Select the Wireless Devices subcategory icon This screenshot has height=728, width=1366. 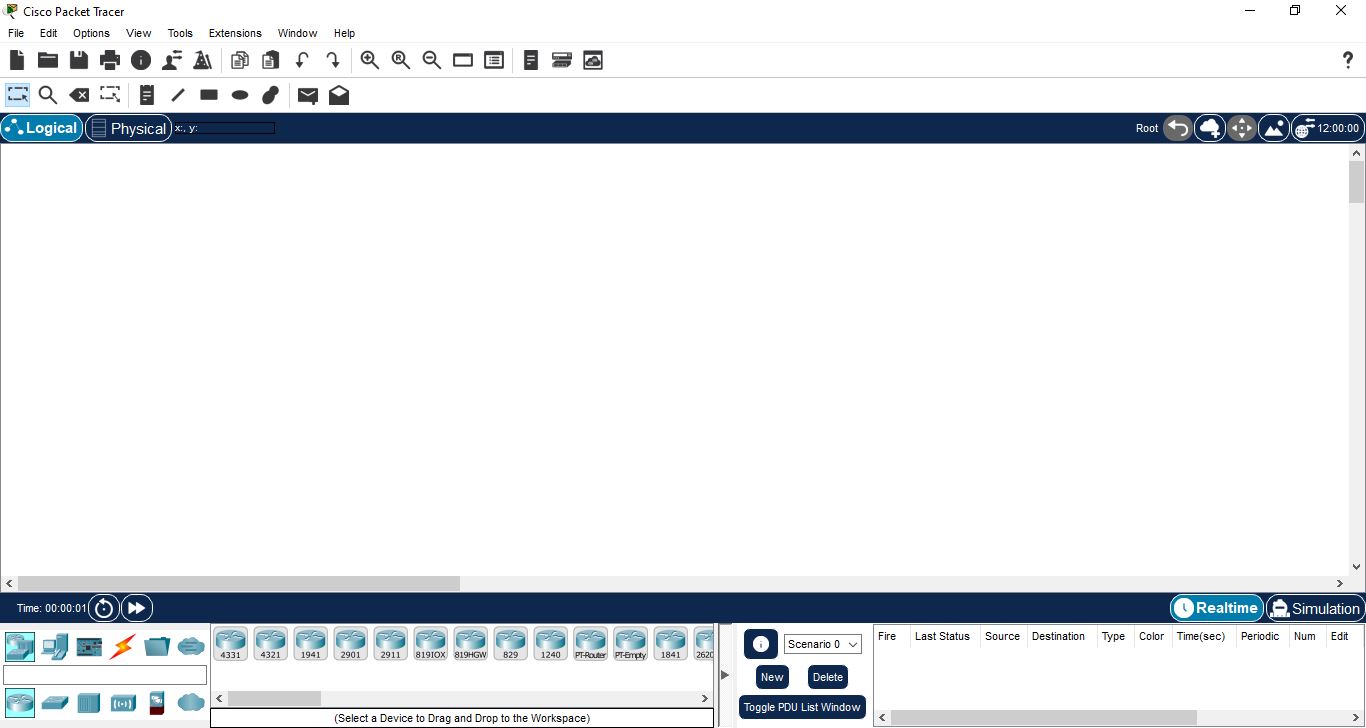(x=123, y=702)
